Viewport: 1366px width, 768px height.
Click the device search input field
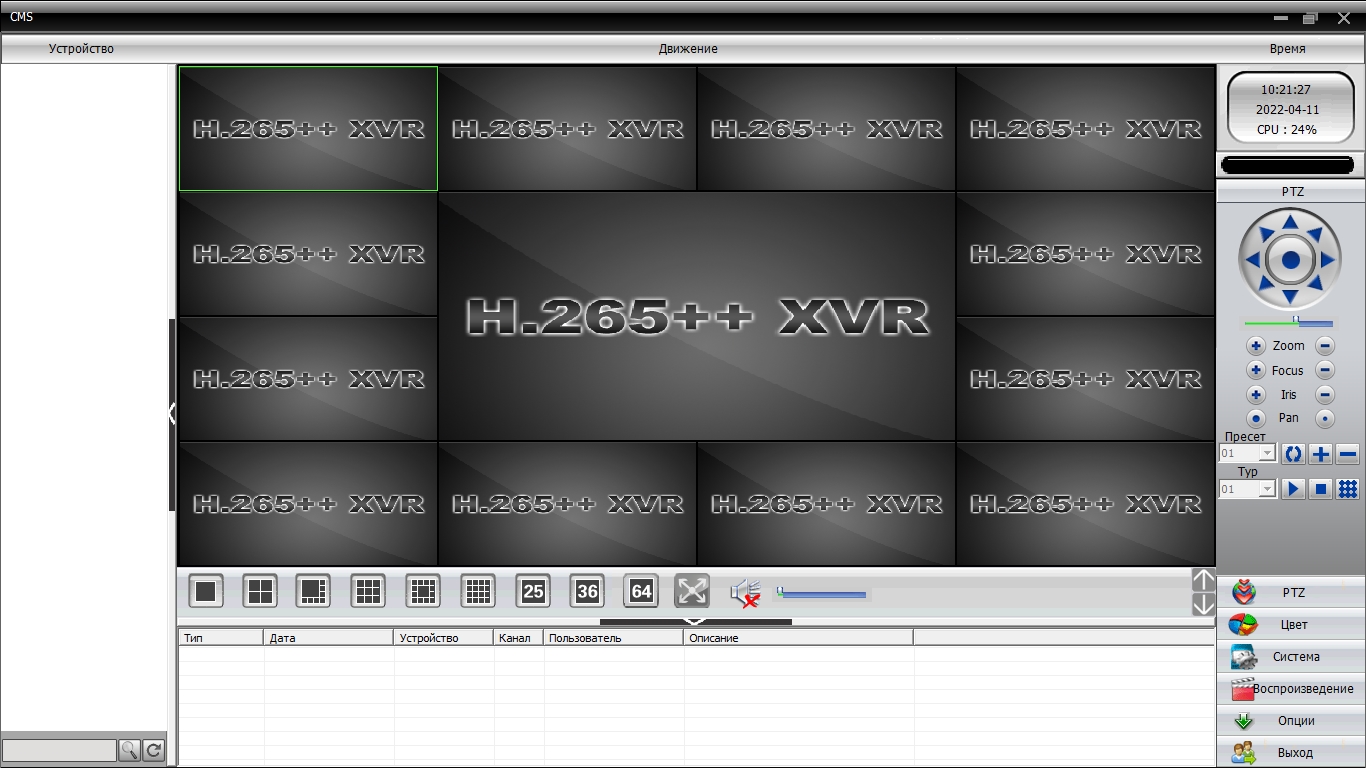pyautogui.click(x=59, y=750)
